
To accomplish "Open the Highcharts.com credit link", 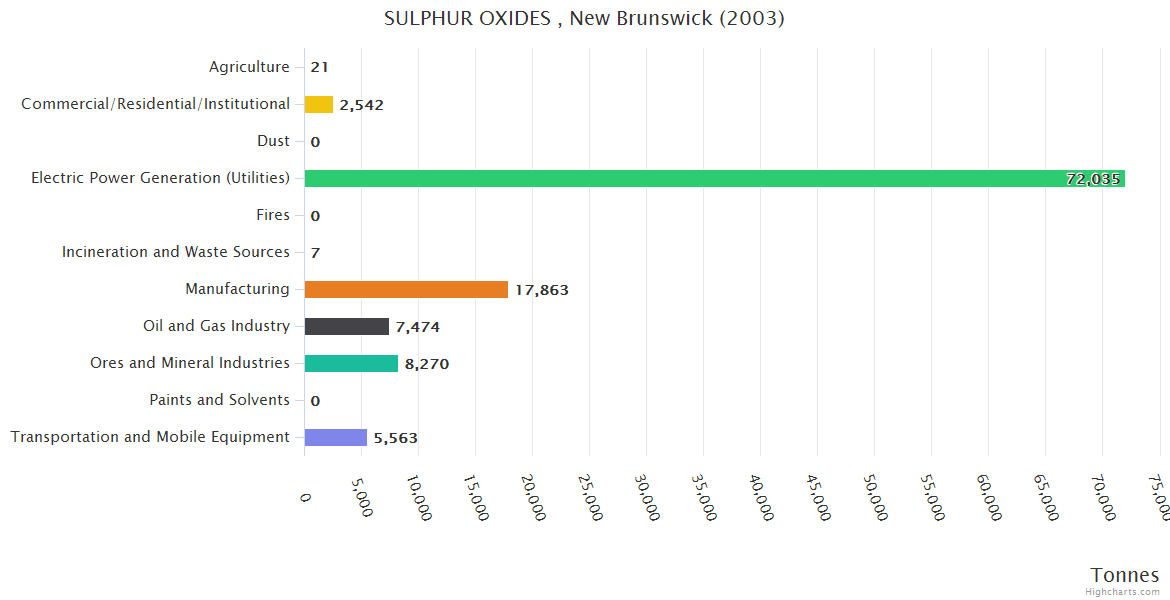I will pos(1124,592).
